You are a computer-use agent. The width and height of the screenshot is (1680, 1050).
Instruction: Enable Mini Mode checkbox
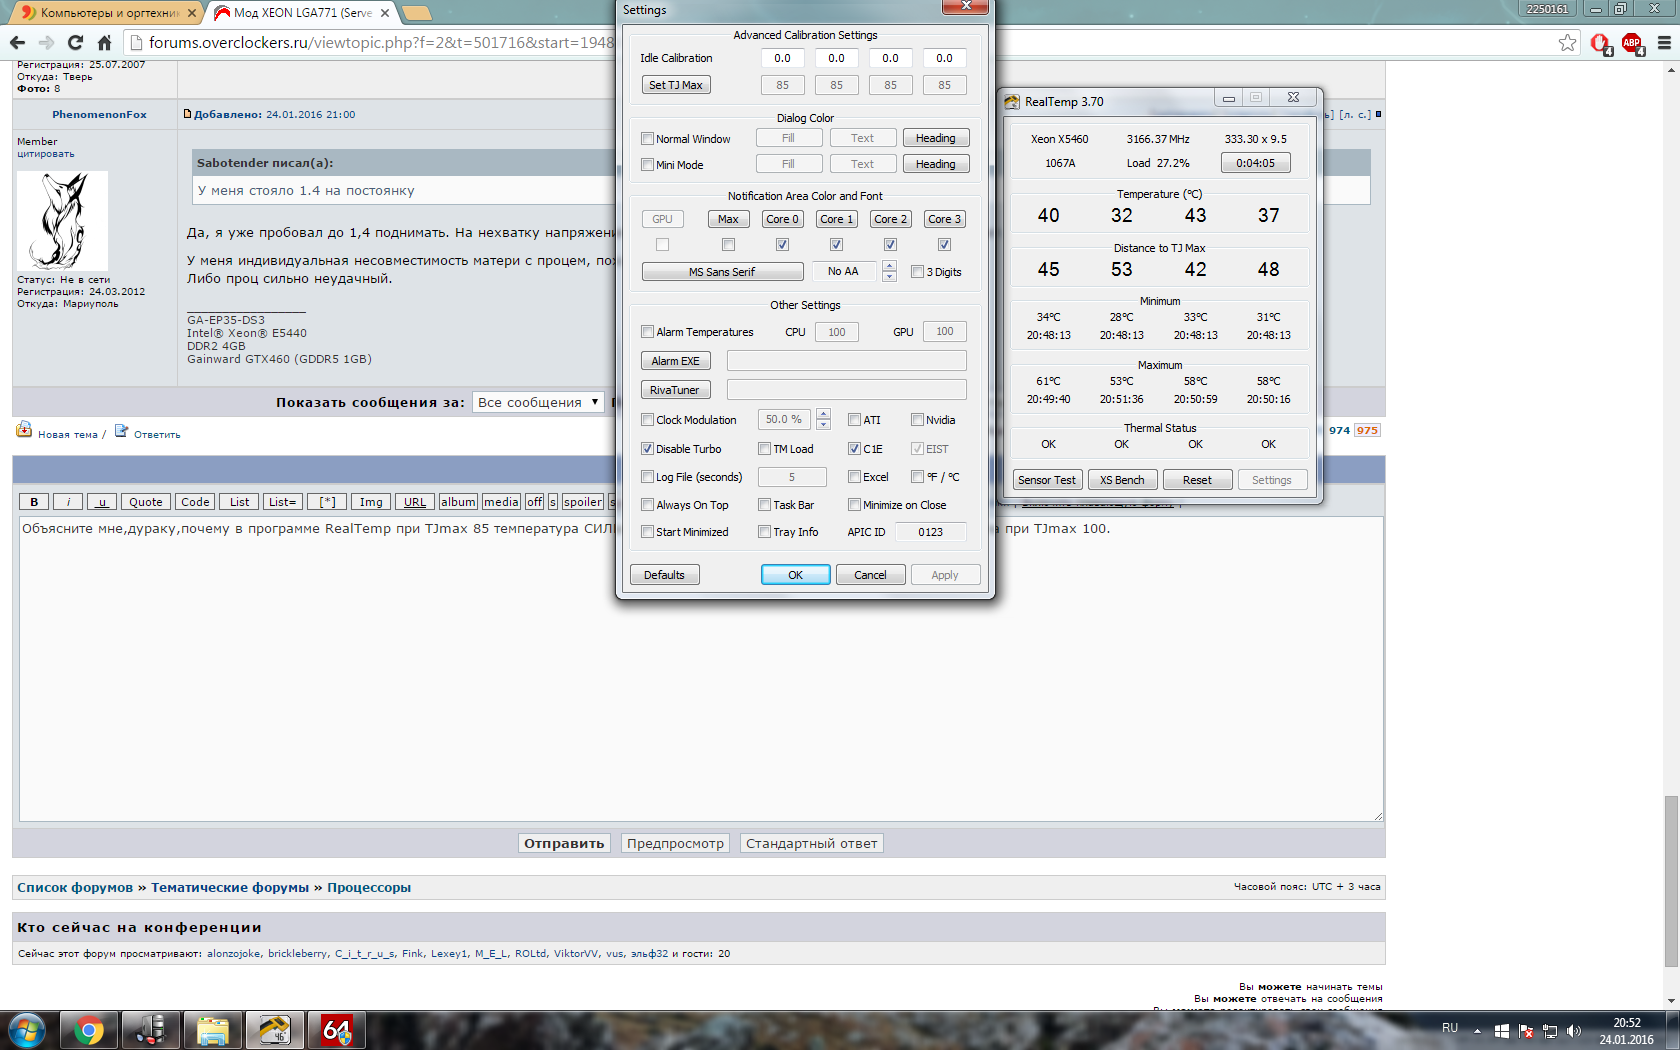click(647, 165)
